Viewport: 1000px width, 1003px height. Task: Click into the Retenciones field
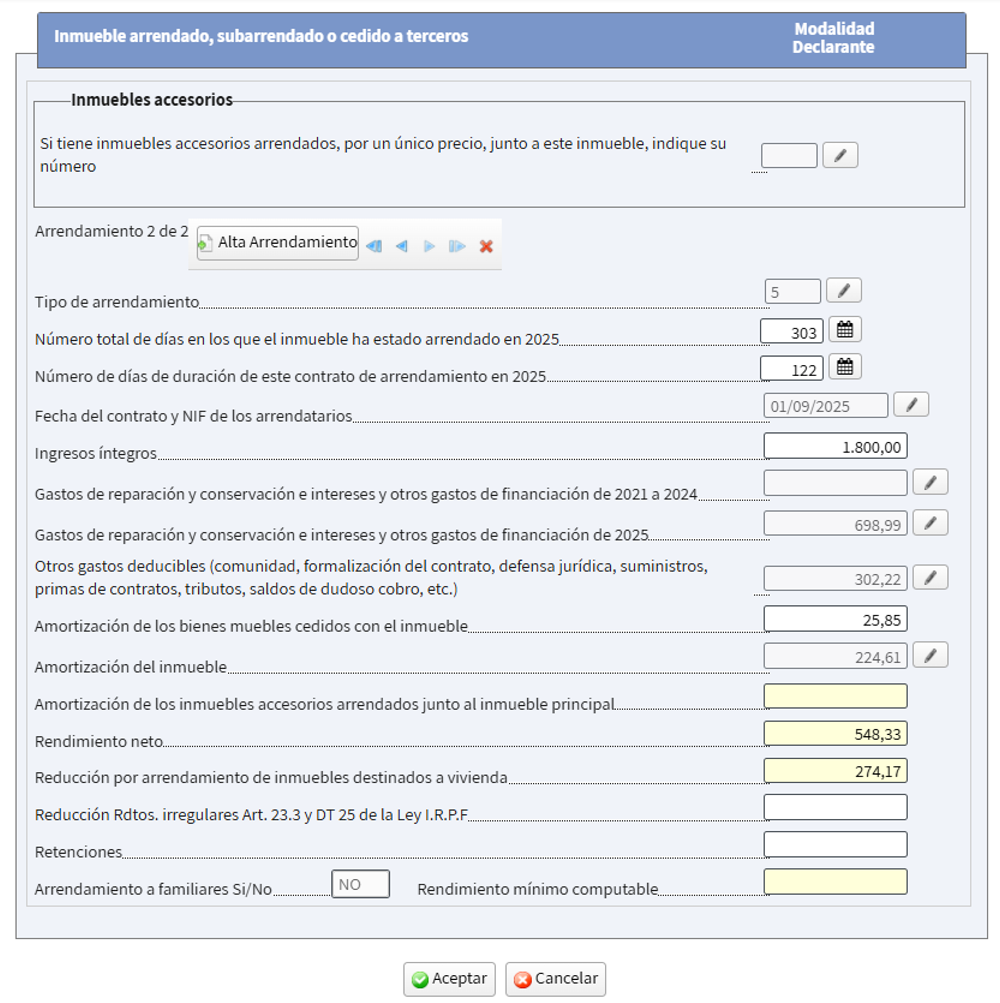tap(835, 844)
